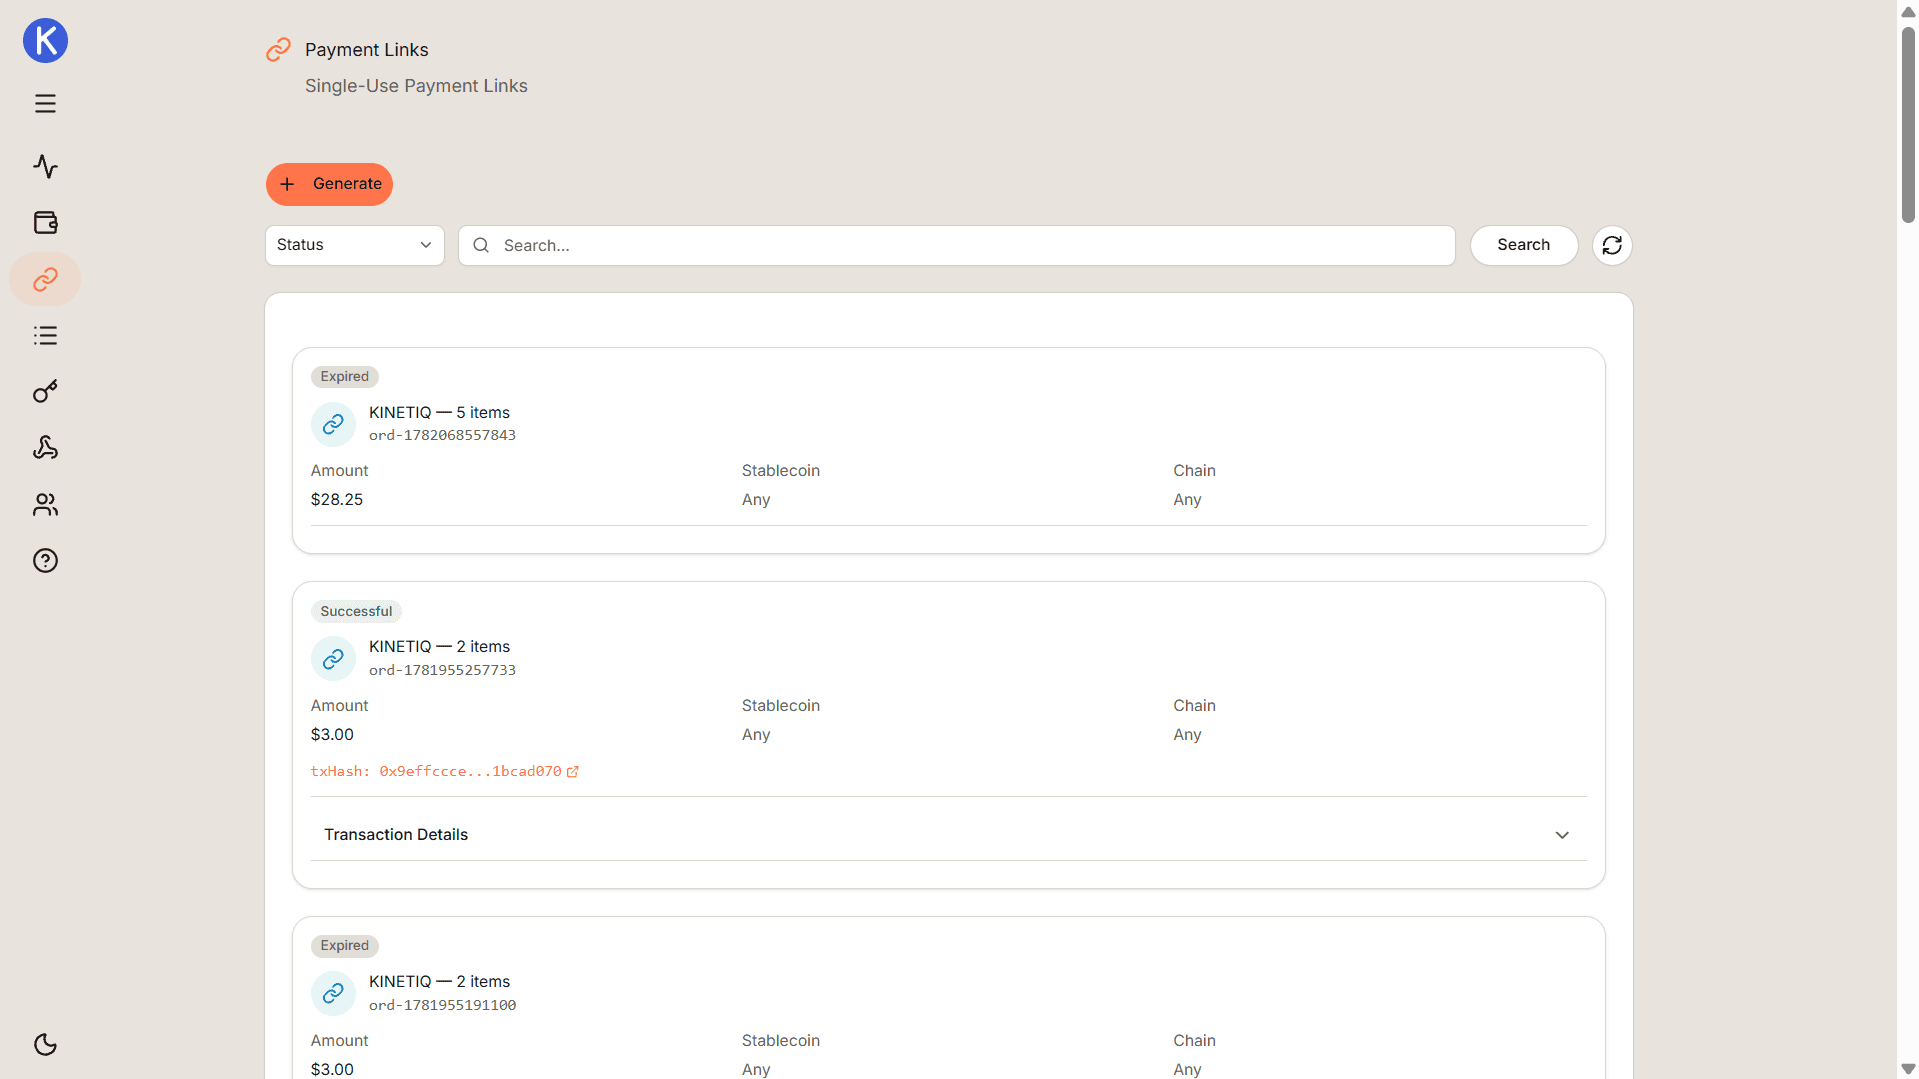This screenshot has height=1079, width=1919.
Task: Open the activity pulse icon in sidebar
Action: click(x=45, y=166)
